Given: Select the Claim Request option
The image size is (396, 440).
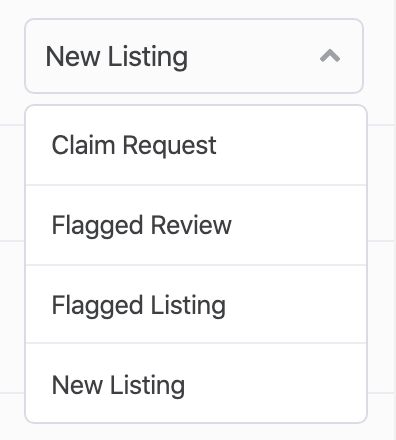Looking at the screenshot, I should tap(196, 145).
